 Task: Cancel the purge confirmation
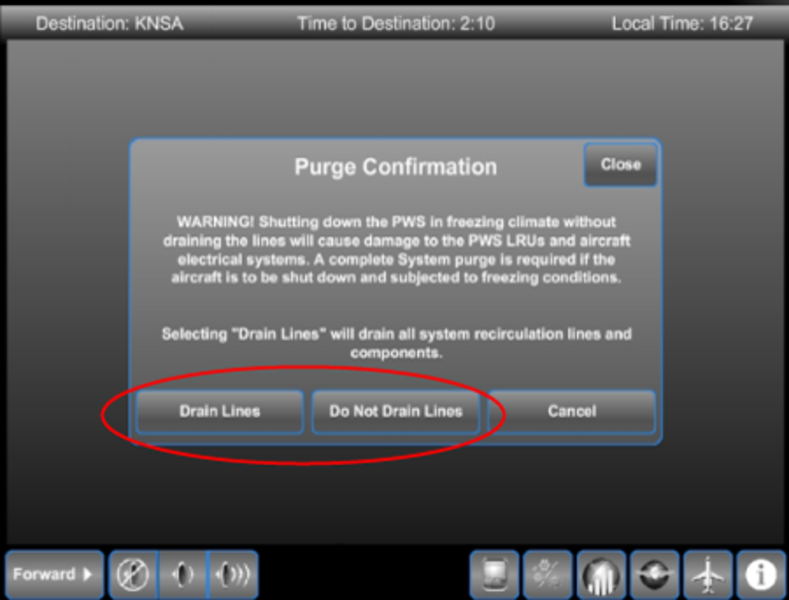[x=572, y=412]
